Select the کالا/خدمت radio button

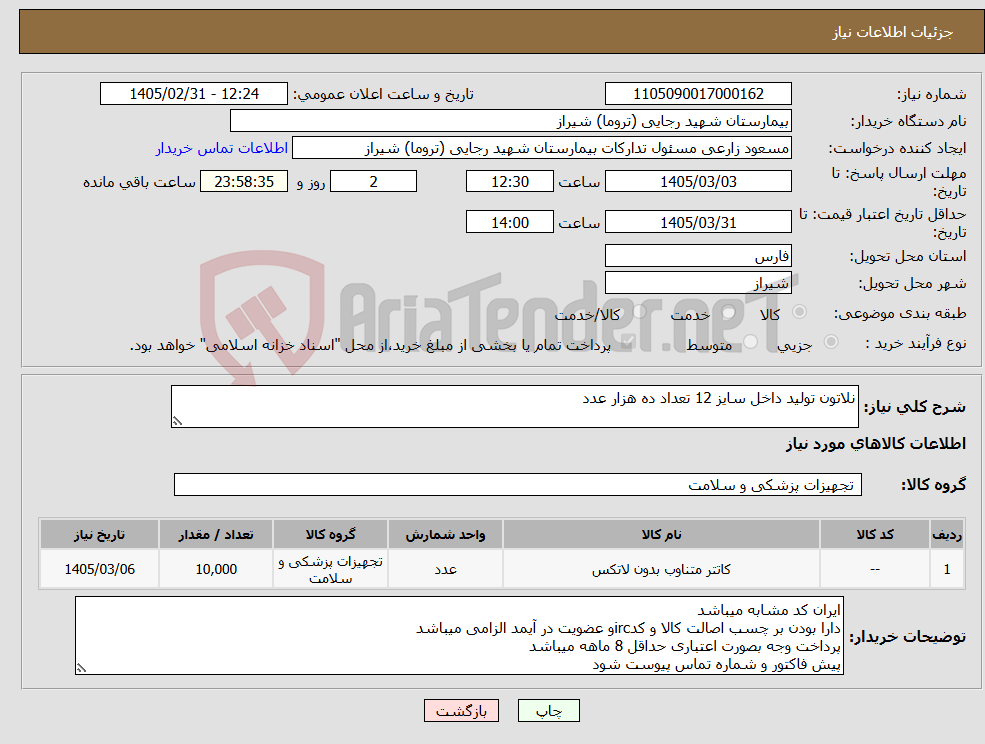[x=639, y=312]
